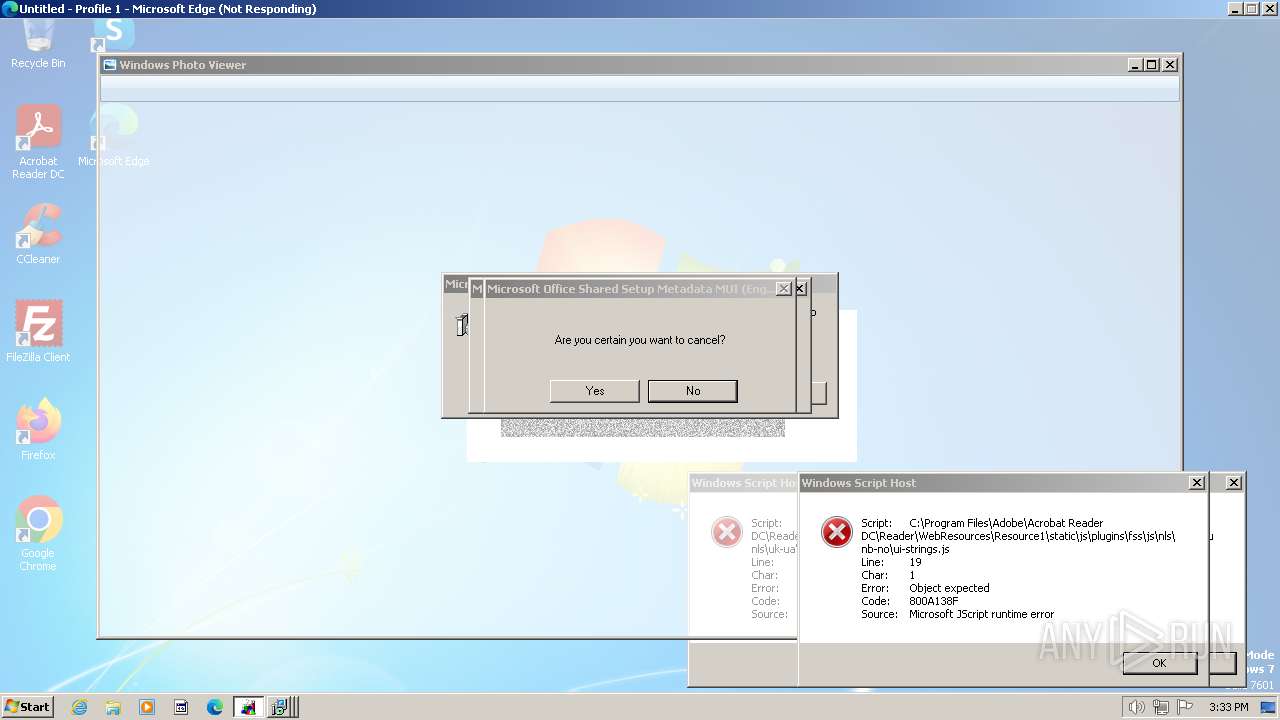Click the red error icon in the front Script Host dialog
The height and width of the screenshot is (720, 1280).
[837, 533]
